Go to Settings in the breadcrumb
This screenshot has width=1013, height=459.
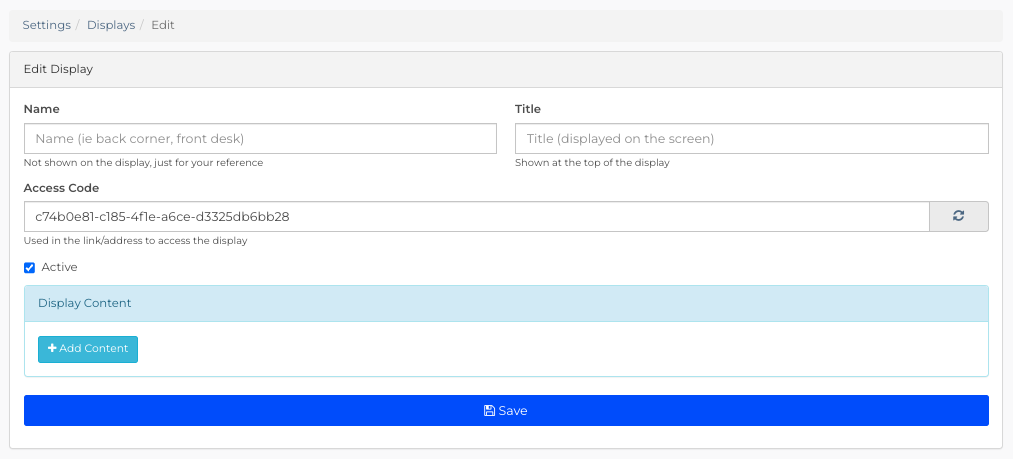point(47,25)
